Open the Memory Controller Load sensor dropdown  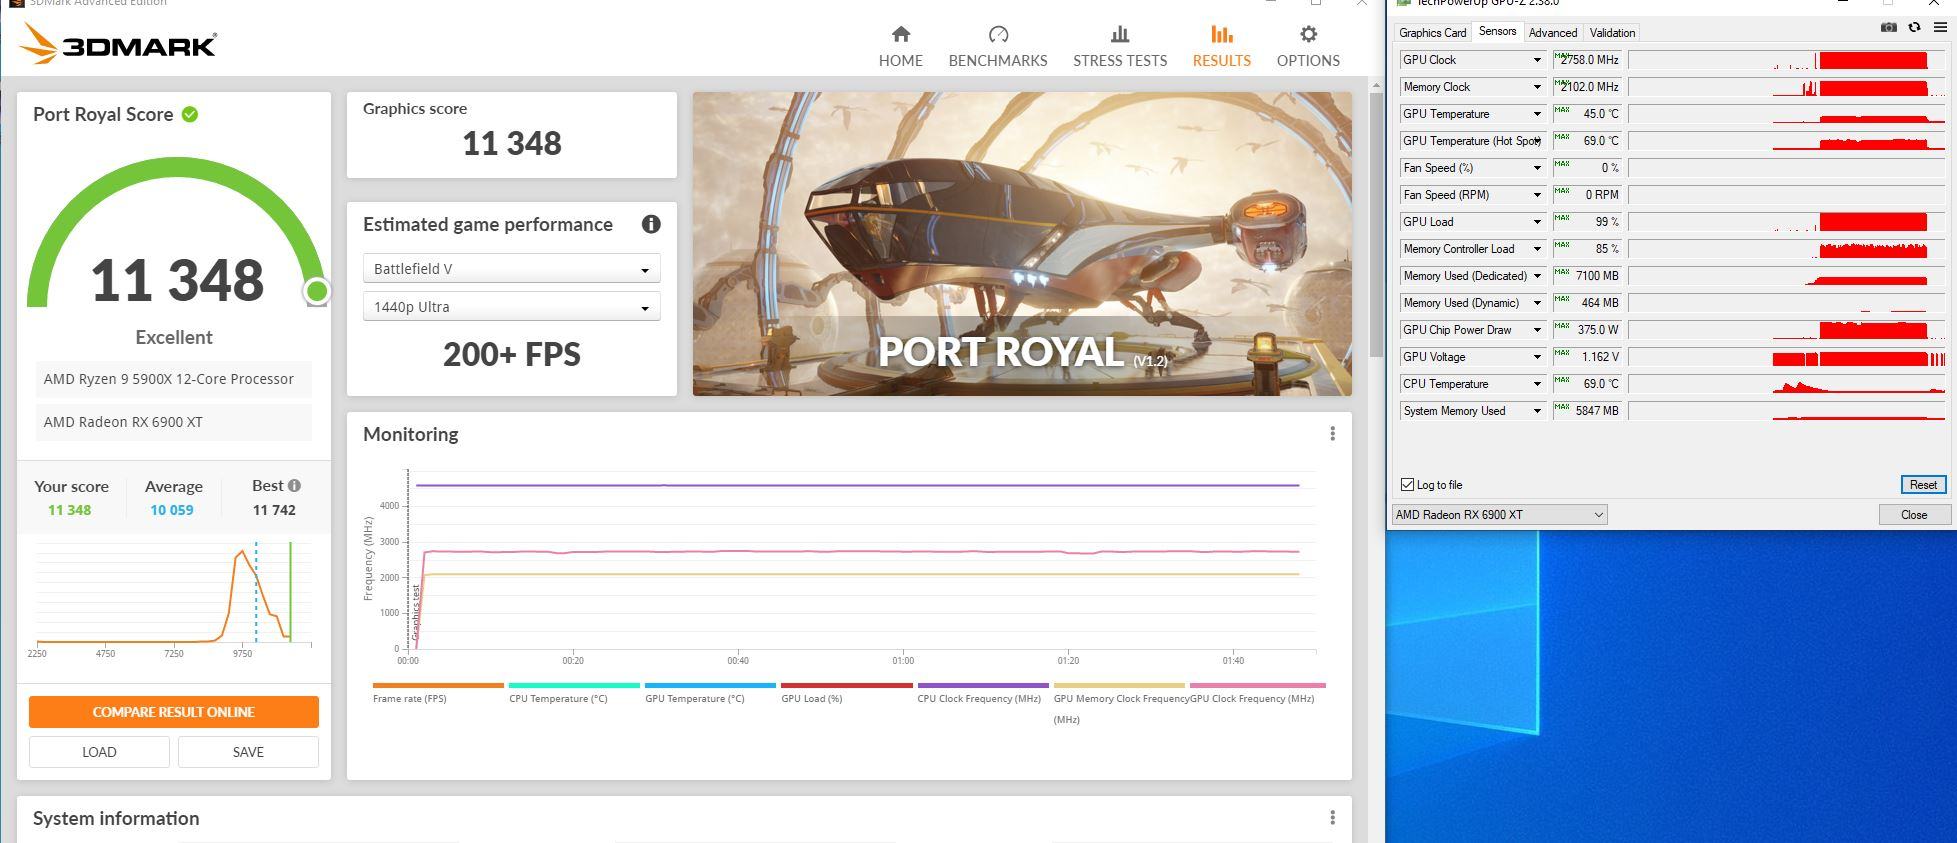point(1537,249)
